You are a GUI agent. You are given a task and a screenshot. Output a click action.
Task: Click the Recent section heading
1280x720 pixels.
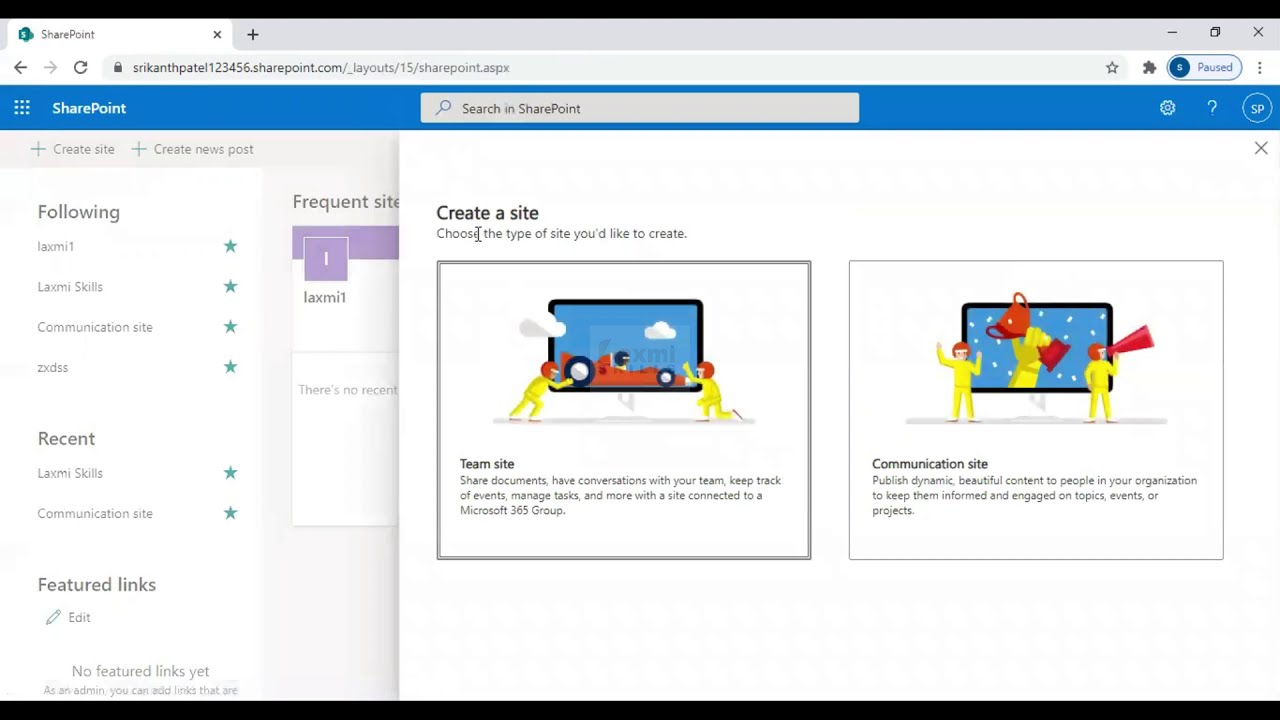66,438
